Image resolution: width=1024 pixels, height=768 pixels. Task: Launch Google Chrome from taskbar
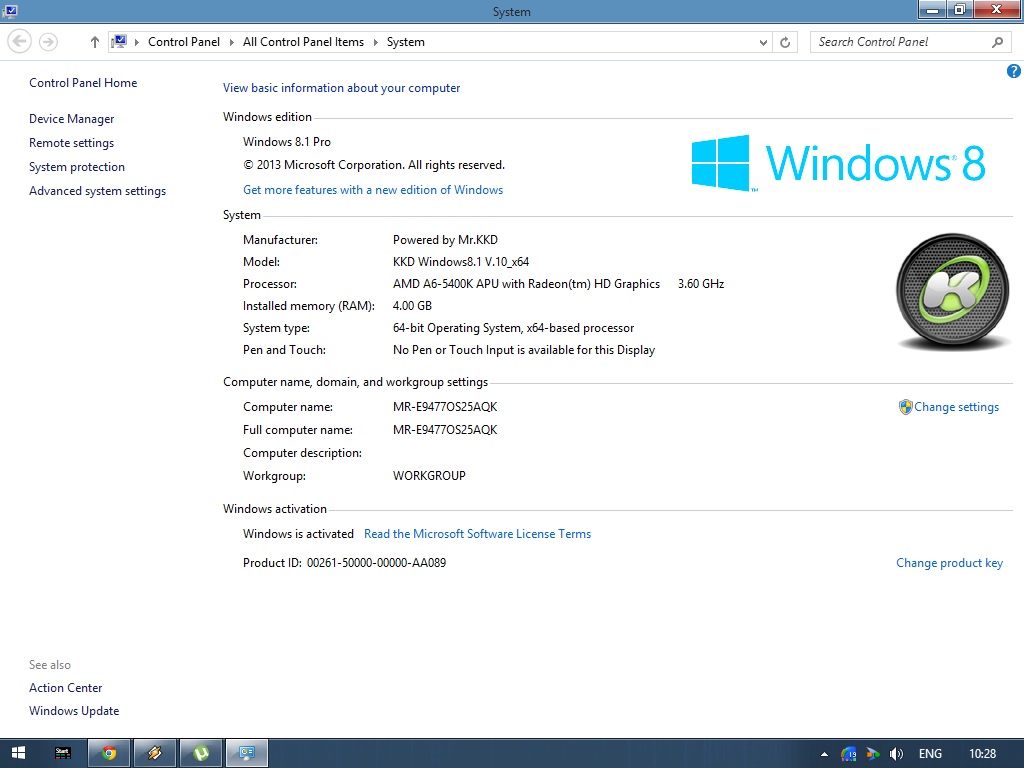point(109,753)
